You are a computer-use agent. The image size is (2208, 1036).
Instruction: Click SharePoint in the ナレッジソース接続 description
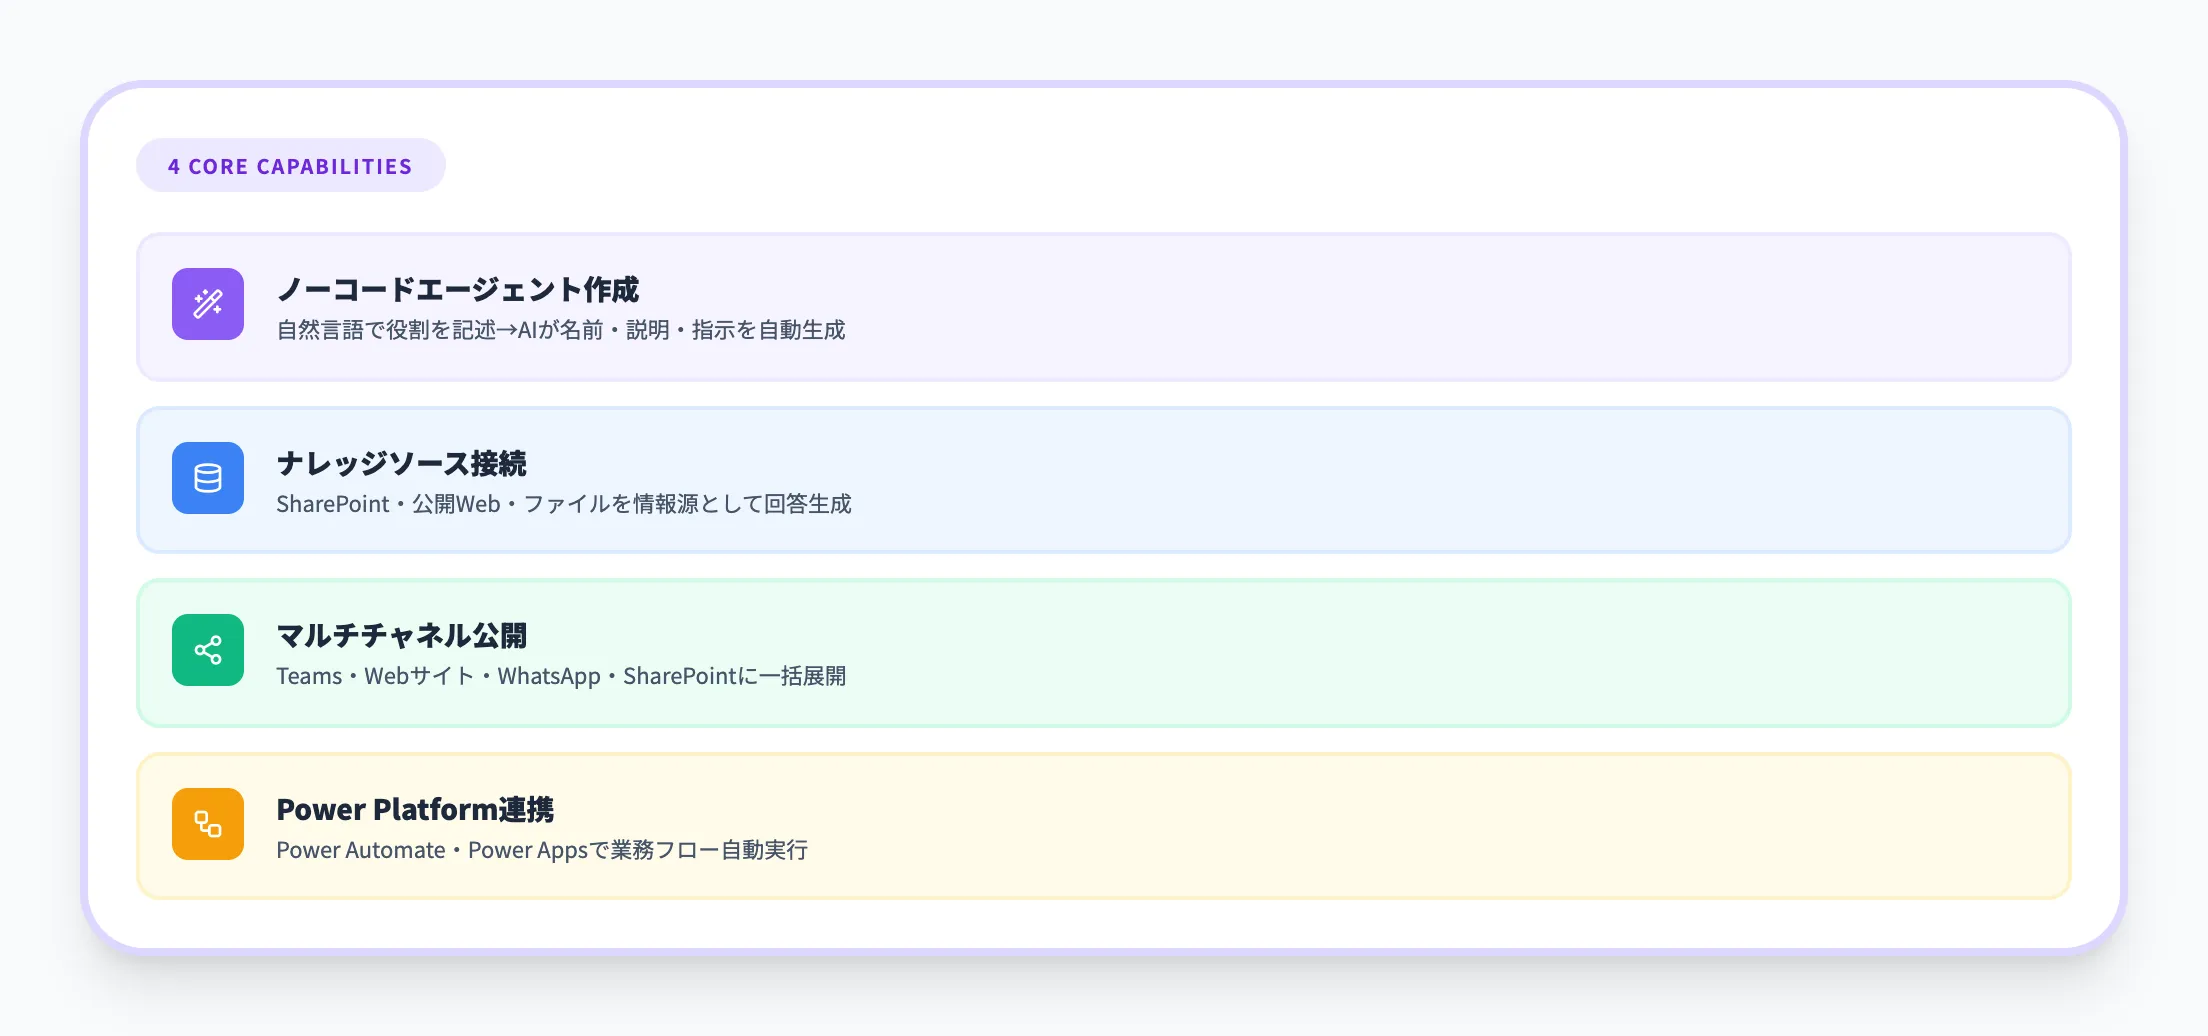pos(332,504)
